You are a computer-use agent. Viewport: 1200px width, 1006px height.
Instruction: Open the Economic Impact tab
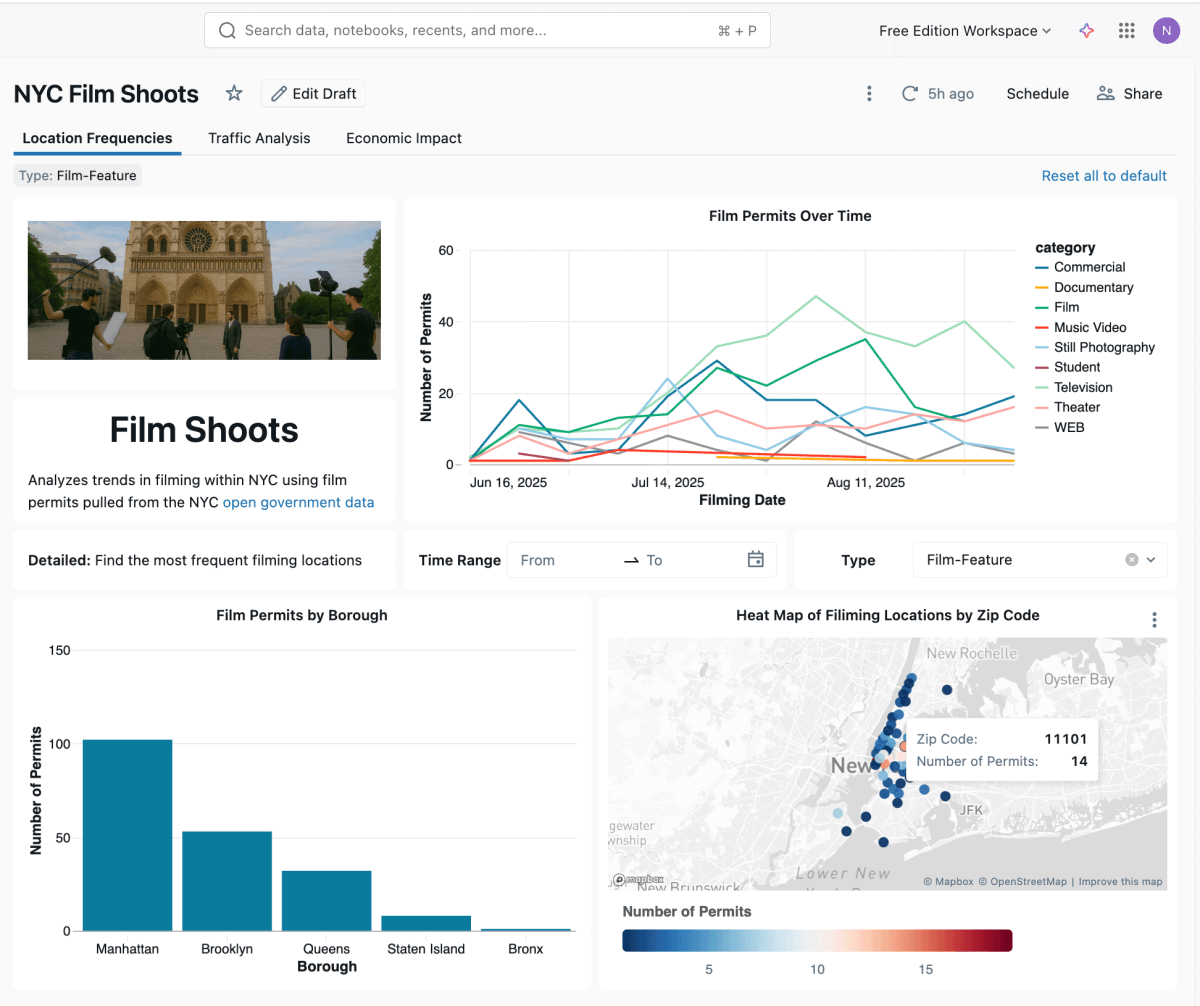coord(404,138)
